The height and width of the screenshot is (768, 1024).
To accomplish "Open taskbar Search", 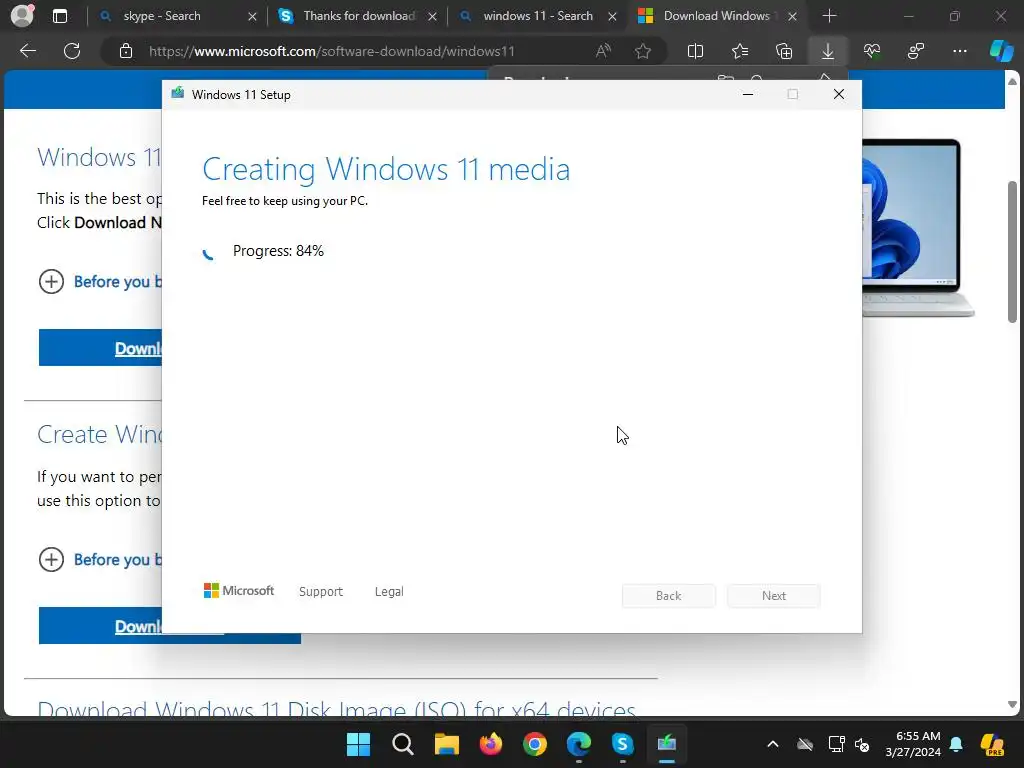I will coord(402,744).
